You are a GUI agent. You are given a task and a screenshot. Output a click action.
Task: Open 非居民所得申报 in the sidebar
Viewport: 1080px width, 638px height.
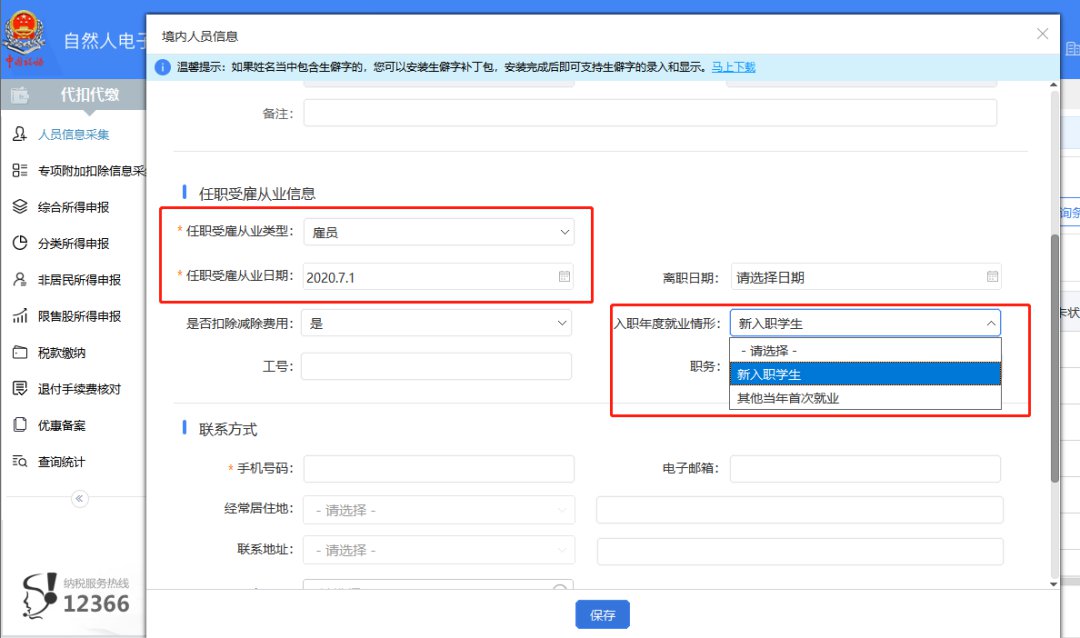coord(79,280)
